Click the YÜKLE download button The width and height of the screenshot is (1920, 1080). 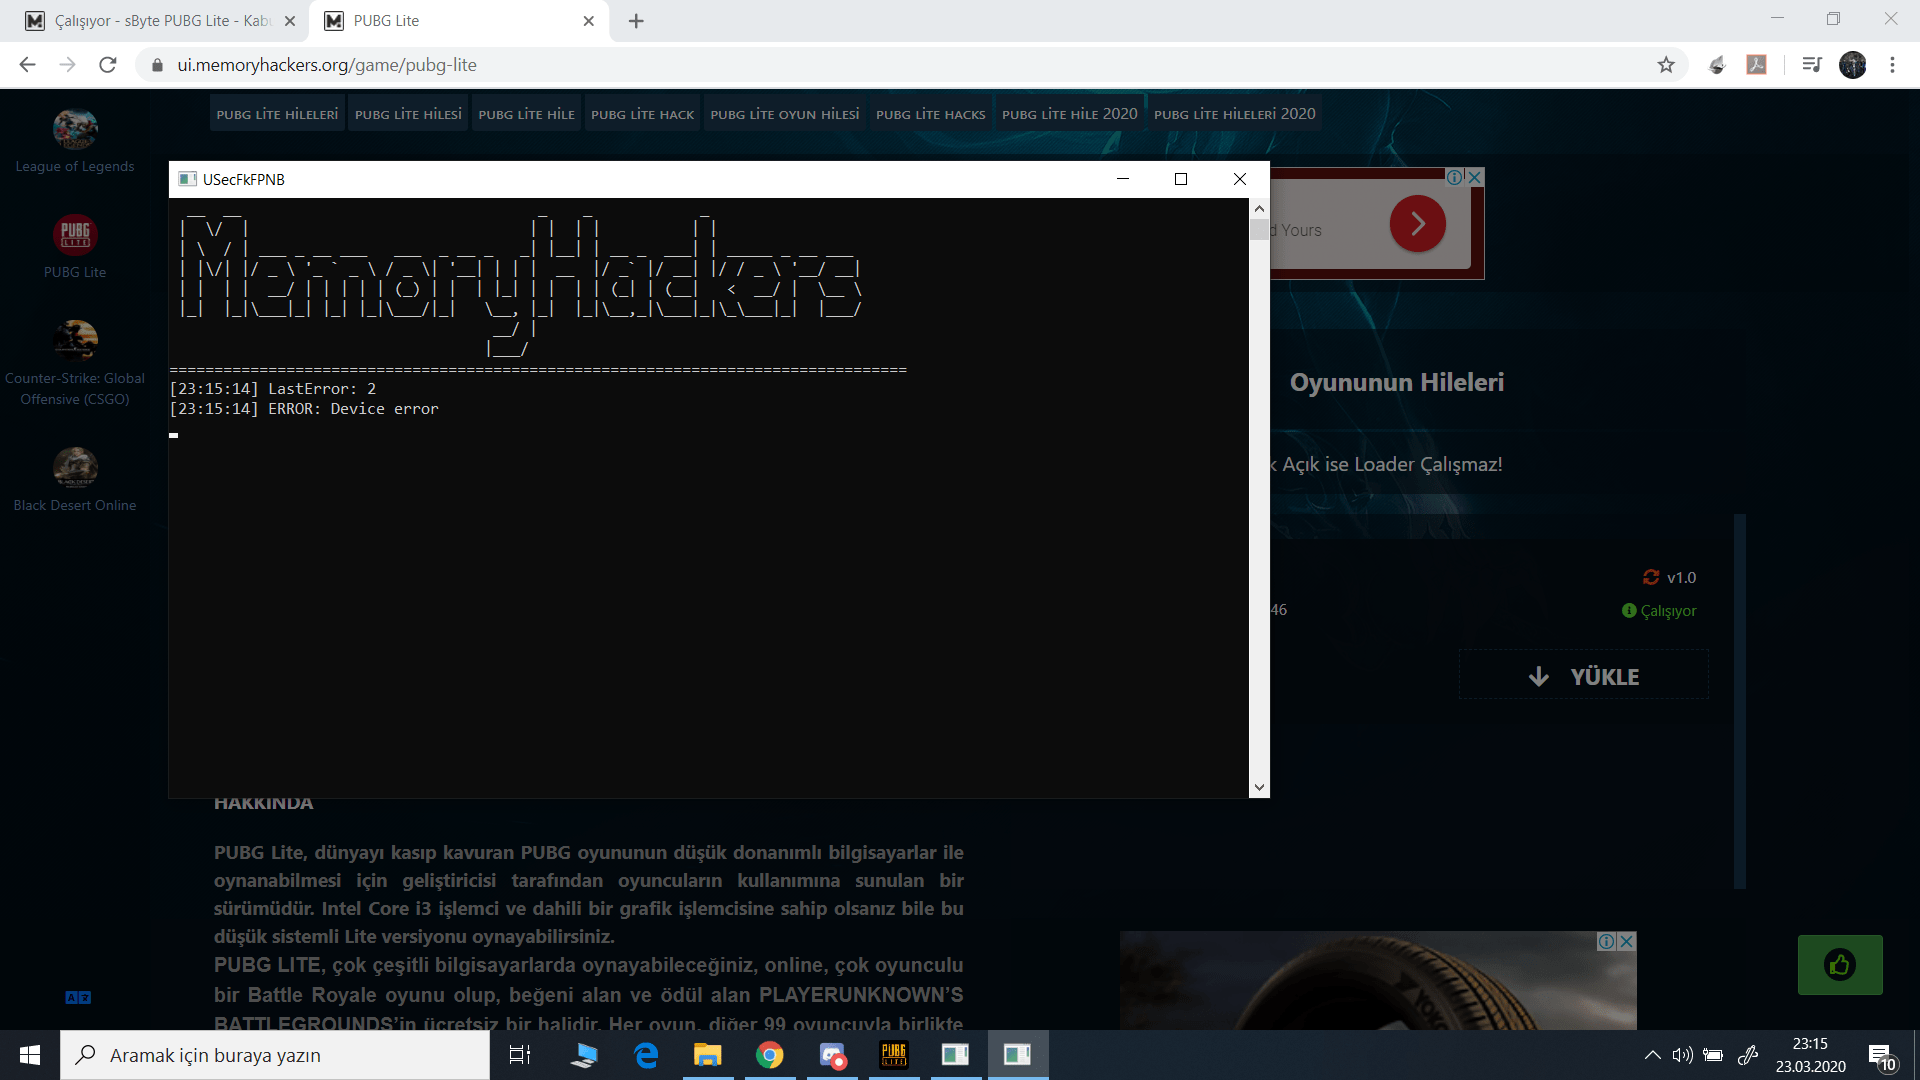pyautogui.click(x=1584, y=676)
